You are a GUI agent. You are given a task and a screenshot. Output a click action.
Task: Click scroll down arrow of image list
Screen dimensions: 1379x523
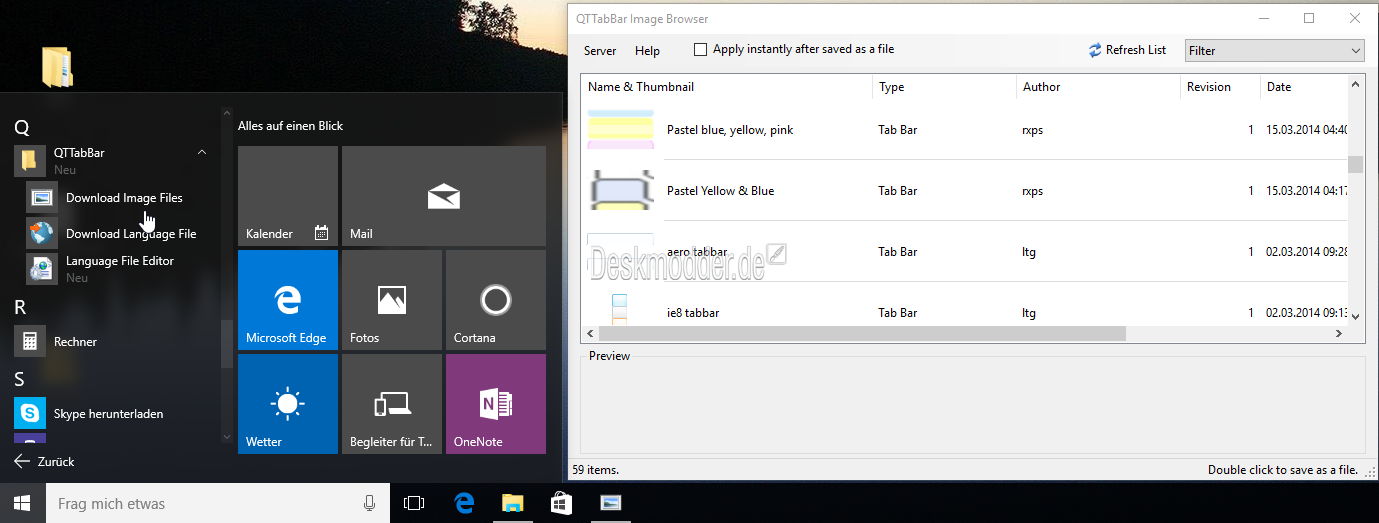(1356, 317)
